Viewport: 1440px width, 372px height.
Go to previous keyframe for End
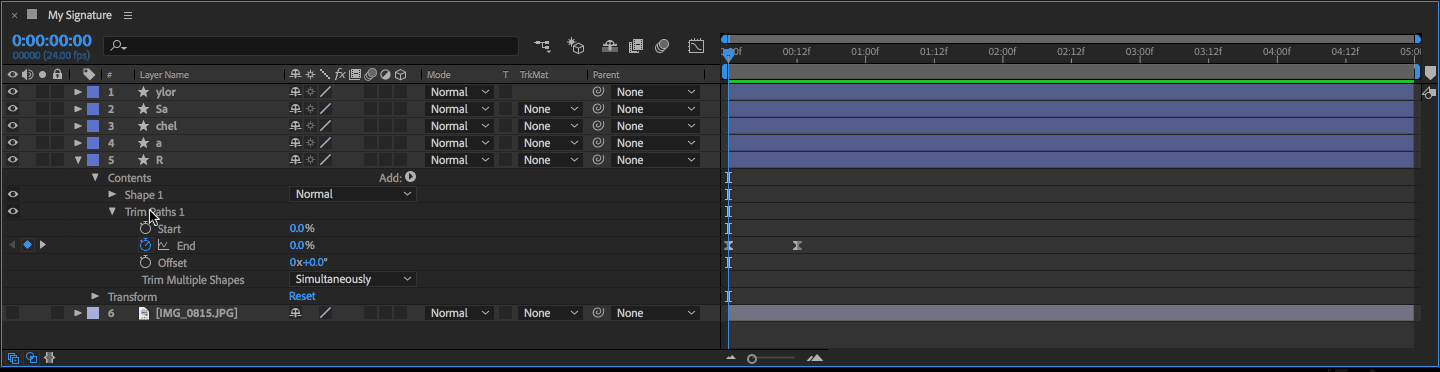point(12,245)
